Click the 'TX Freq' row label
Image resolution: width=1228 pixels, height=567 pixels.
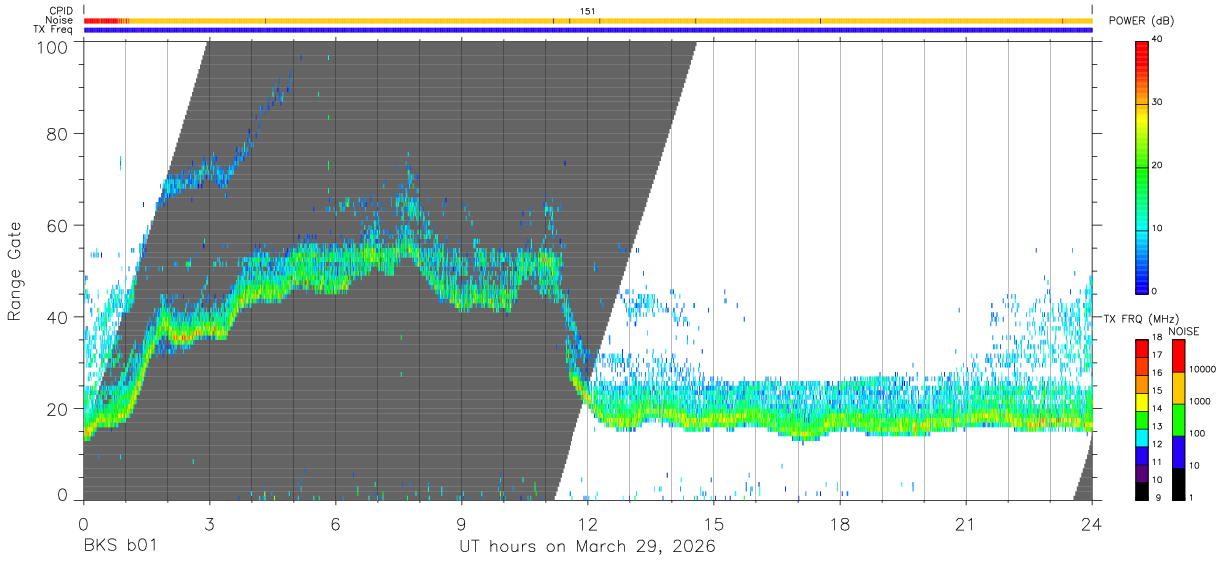[55, 30]
